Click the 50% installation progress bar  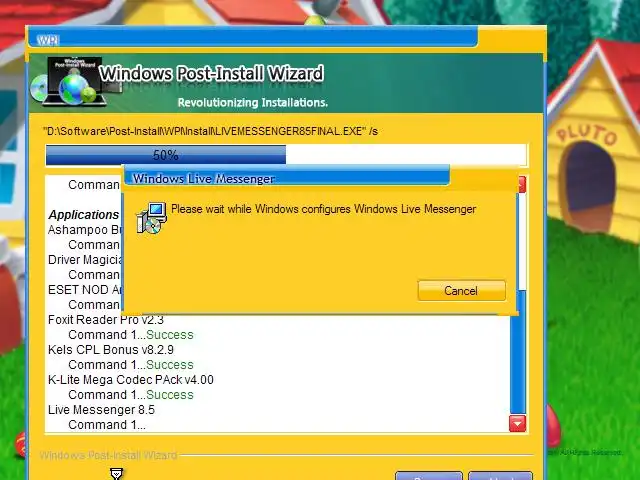click(x=287, y=155)
